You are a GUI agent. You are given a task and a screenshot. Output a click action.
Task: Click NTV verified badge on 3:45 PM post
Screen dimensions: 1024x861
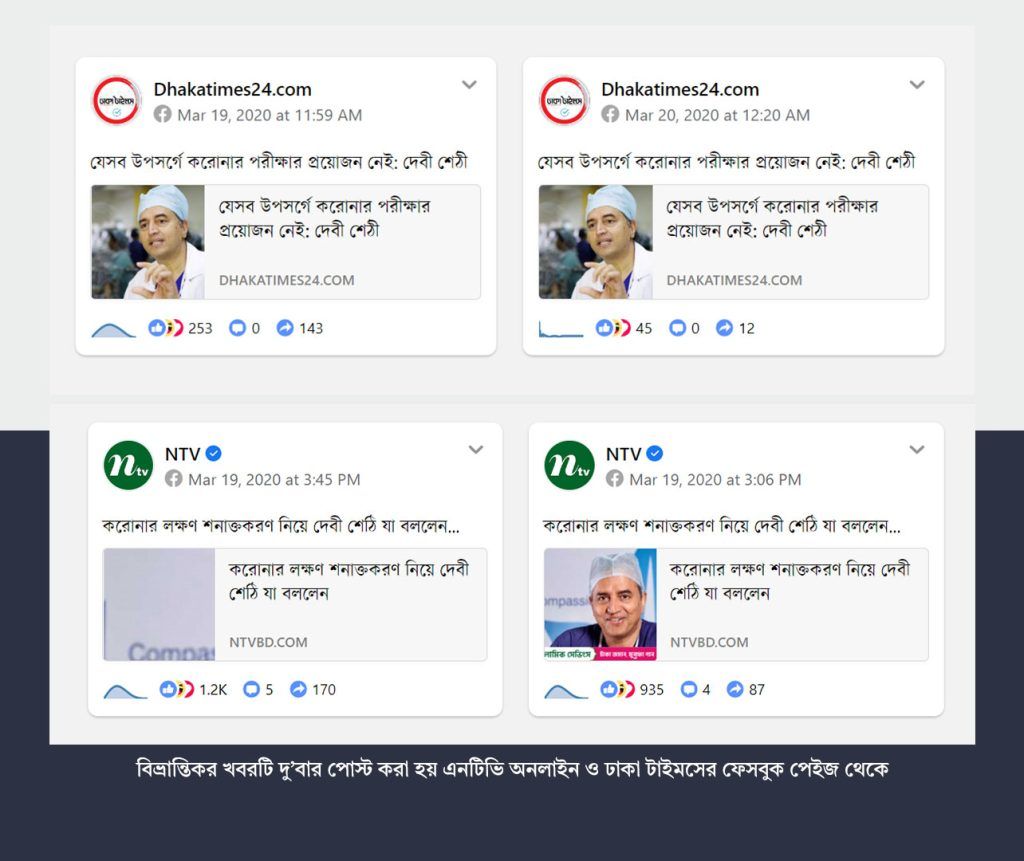click(x=214, y=453)
